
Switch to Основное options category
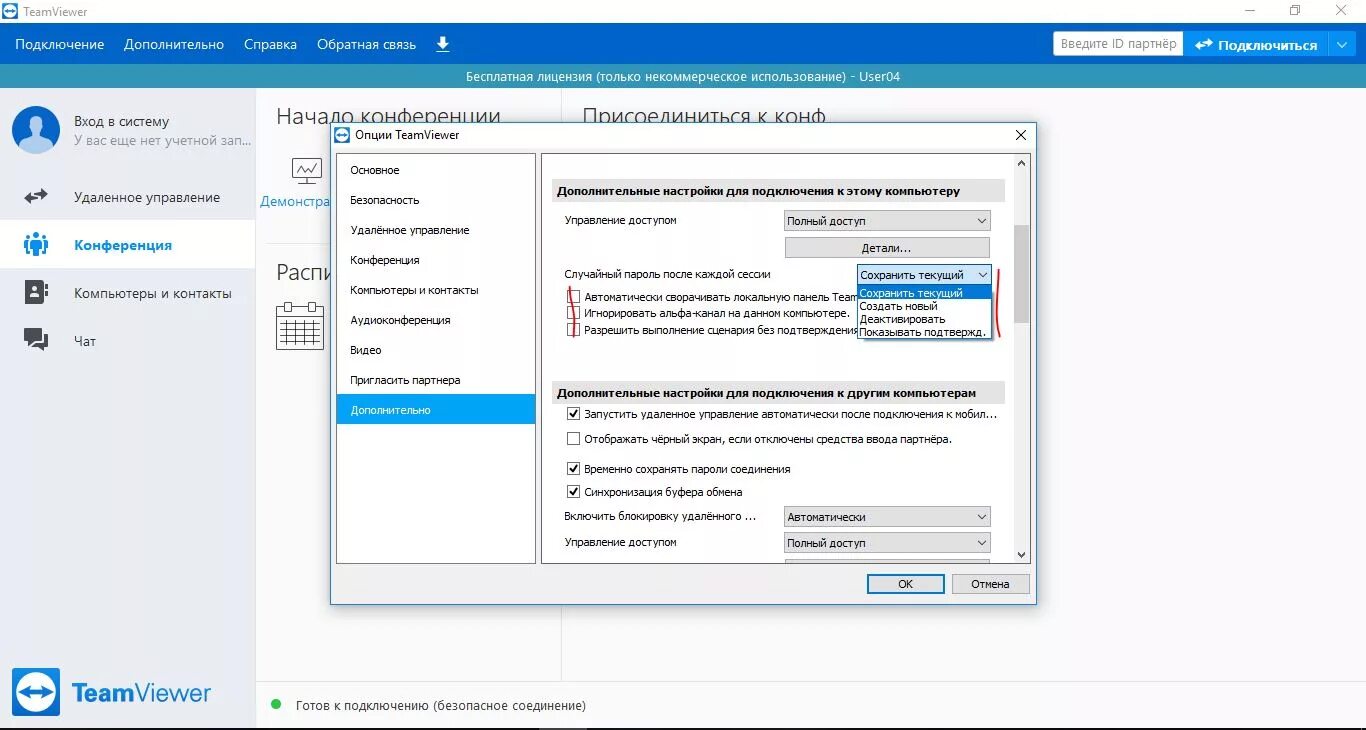coord(436,170)
